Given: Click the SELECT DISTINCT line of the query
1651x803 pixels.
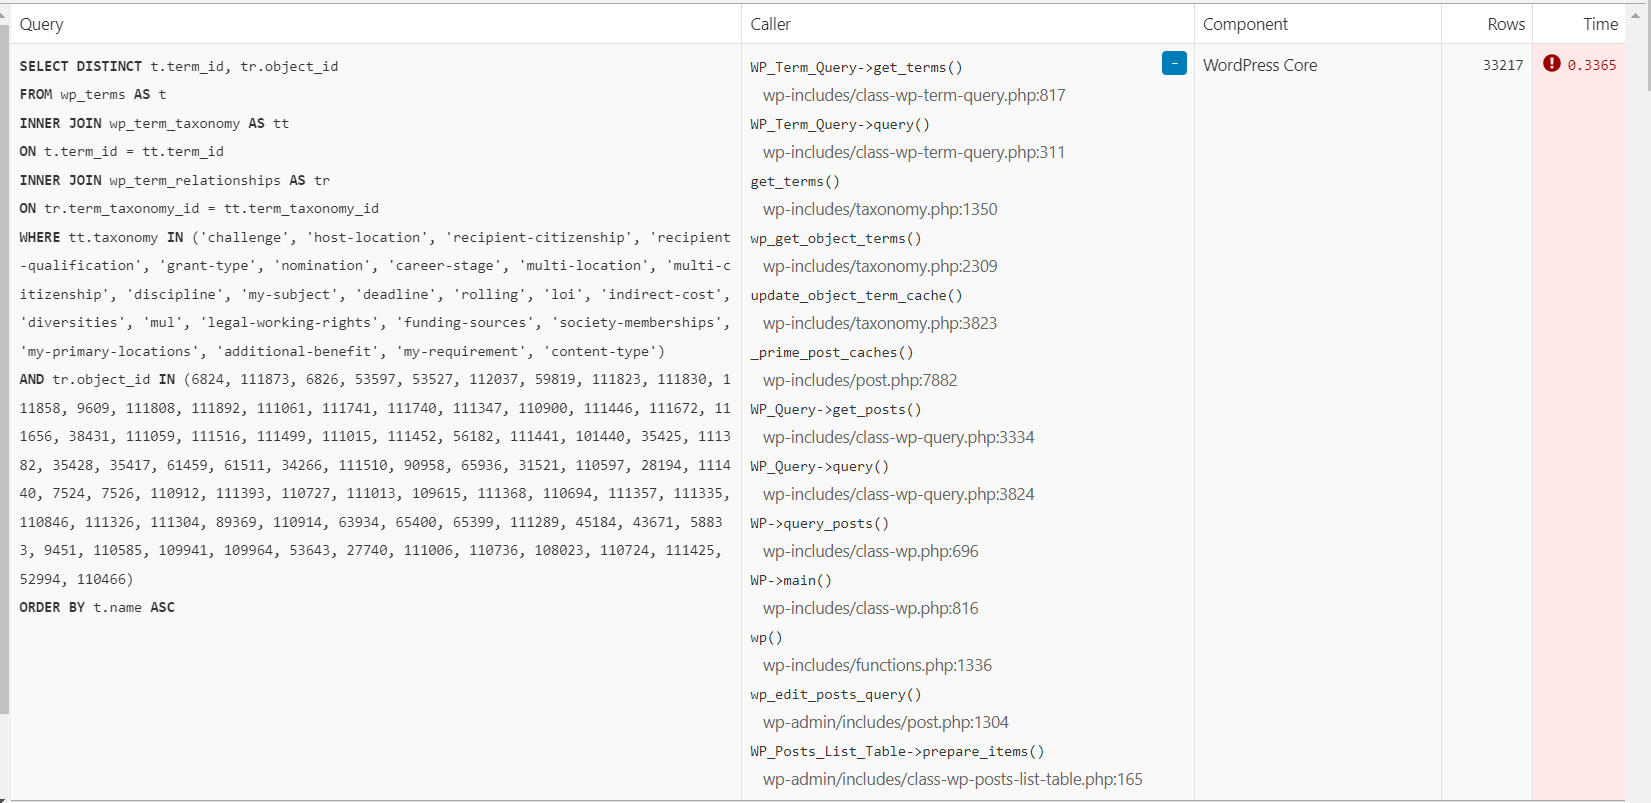Looking at the screenshot, I should click(x=179, y=66).
